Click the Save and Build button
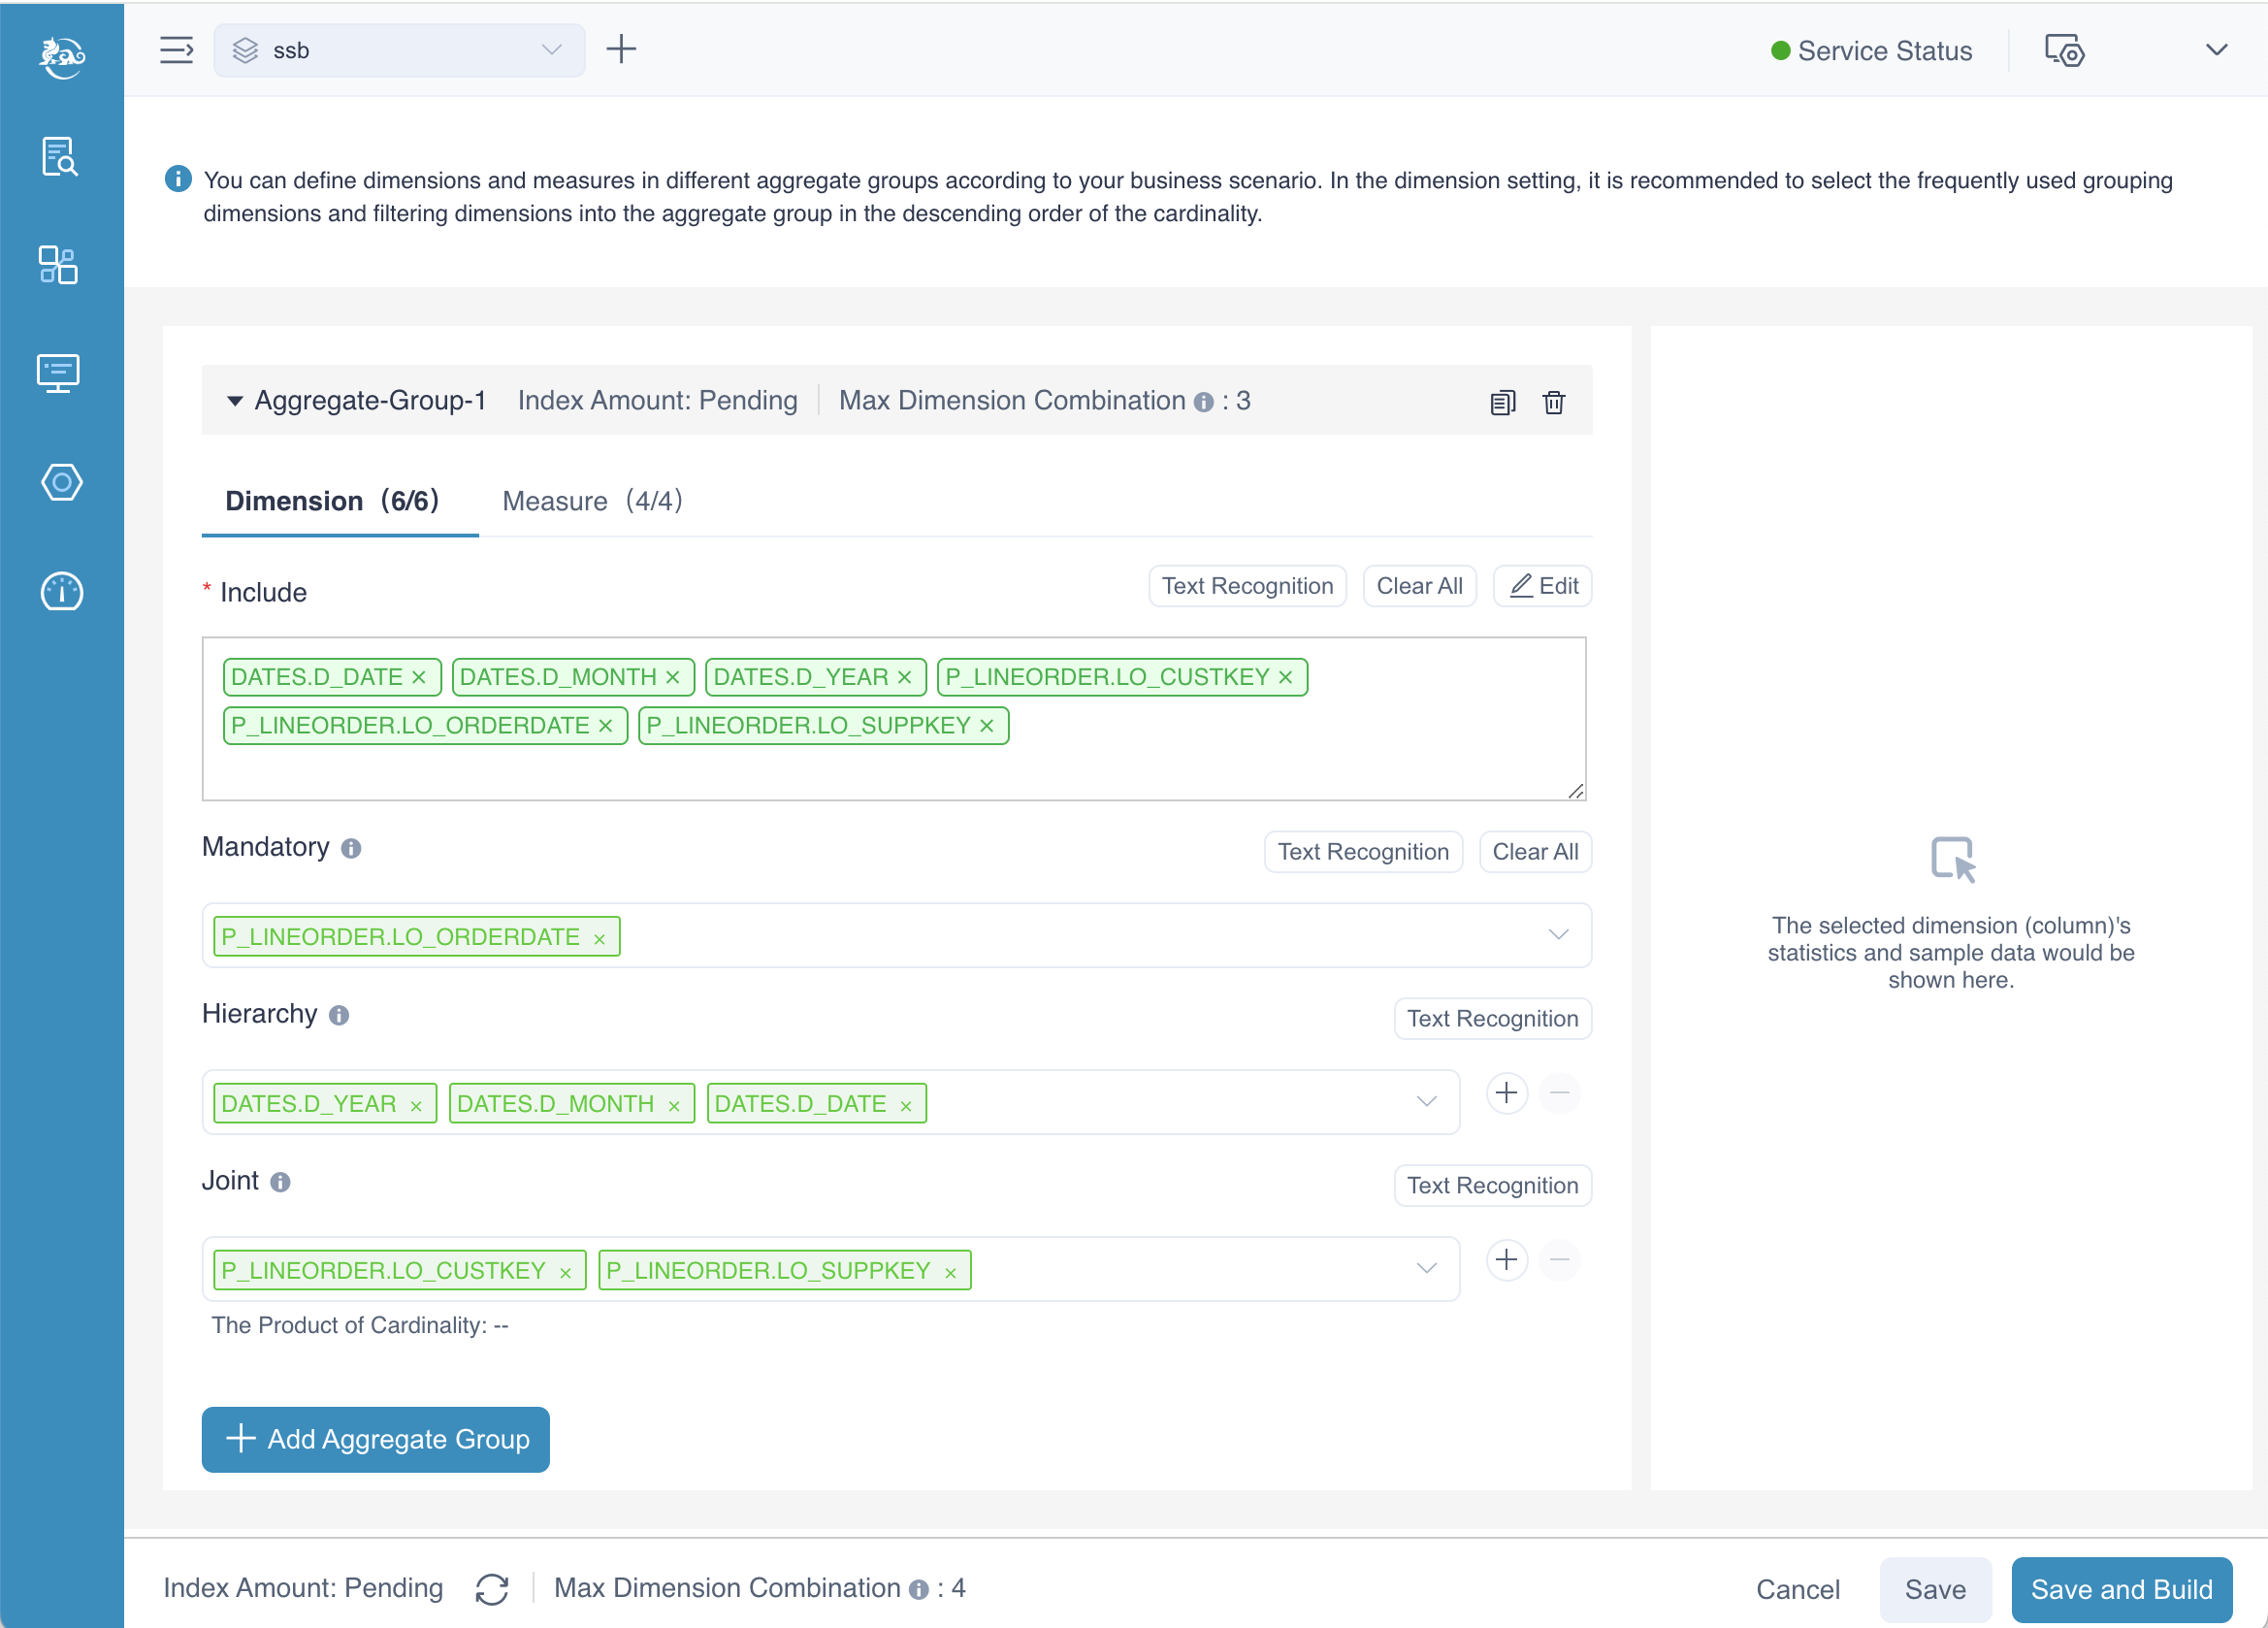 [x=2121, y=1589]
